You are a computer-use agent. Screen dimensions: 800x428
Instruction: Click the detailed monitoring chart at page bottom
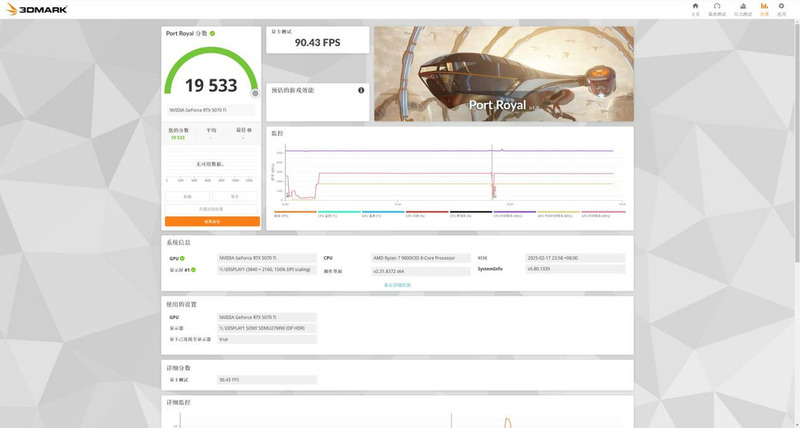tap(397, 418)
